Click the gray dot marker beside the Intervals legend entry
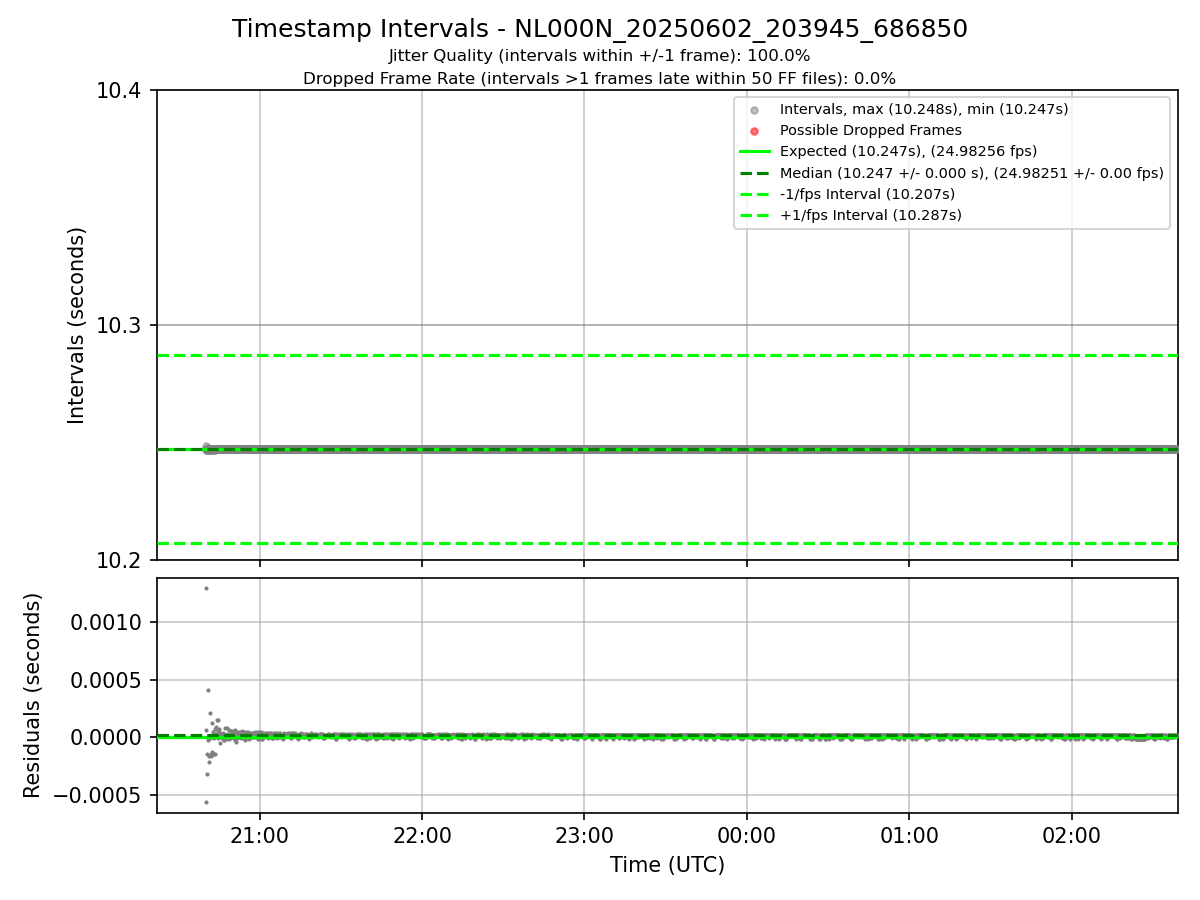 point(755,110)
